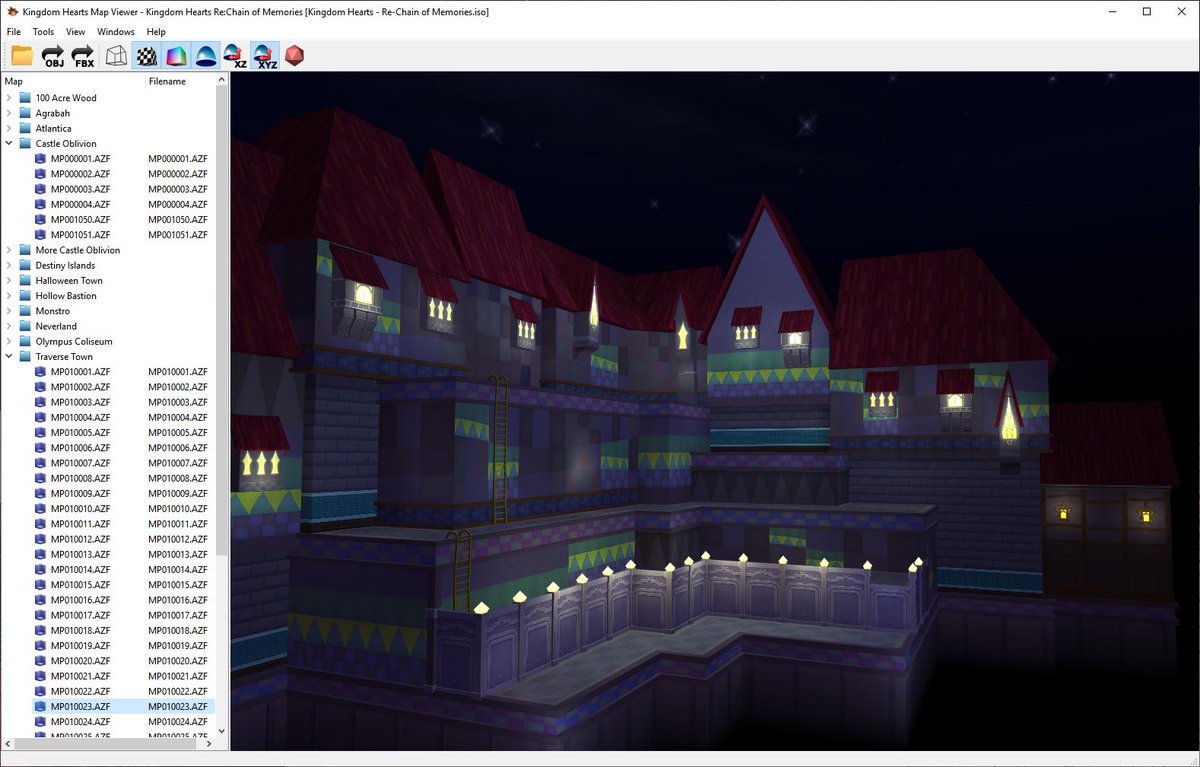Viewport: 1200px width, 767px height.
Task: Click the Agrabah folder icon
Action: pos(25,113)
